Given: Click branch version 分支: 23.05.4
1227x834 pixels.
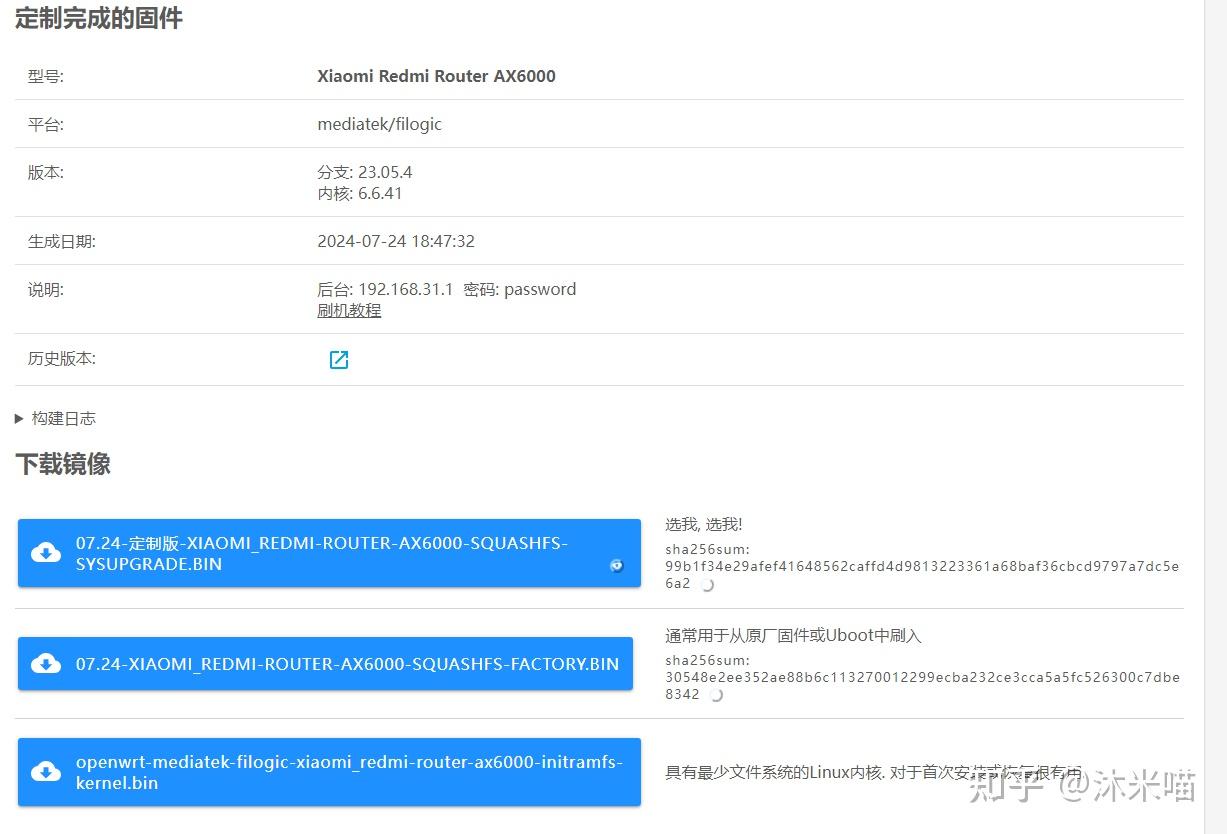Looking at the screenshot, I should click(x=365, y=172).
